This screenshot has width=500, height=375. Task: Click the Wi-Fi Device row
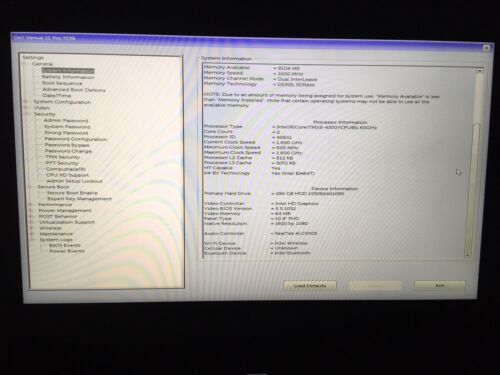point(256,243)
